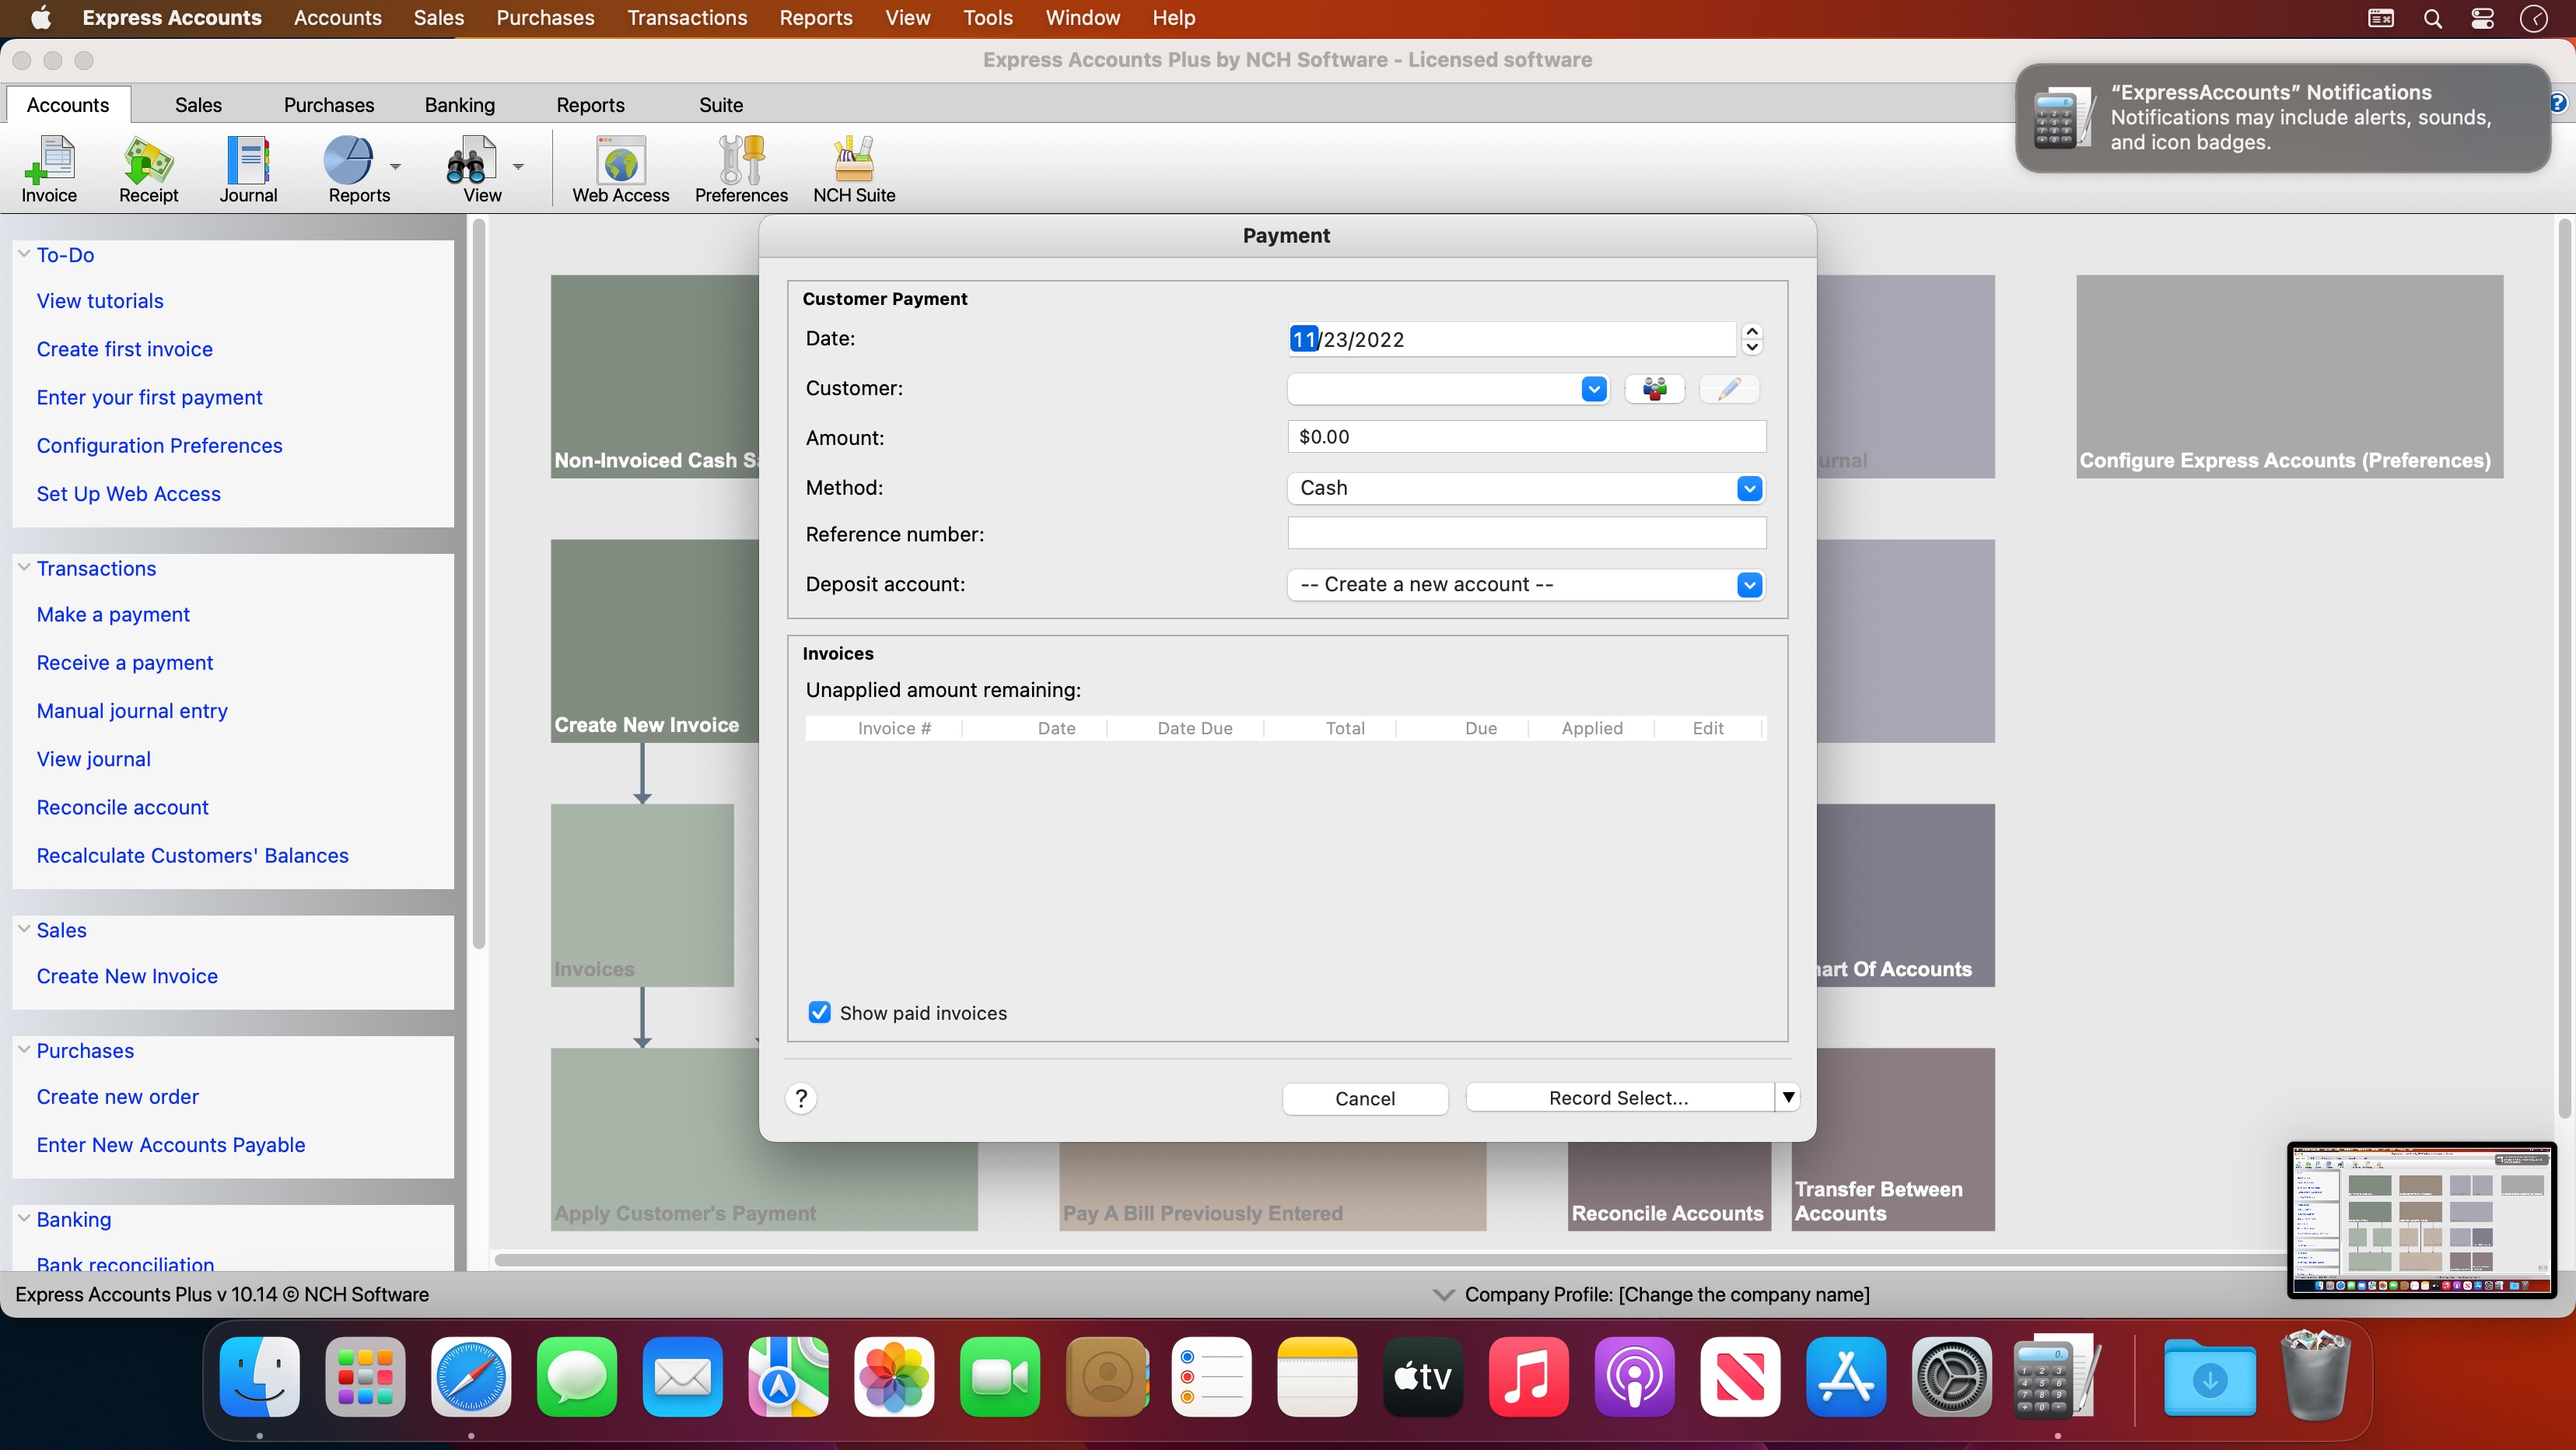Viewport: 2576px width, 1450px height.
Task: Collapse the Purchases sidebar section
Action: (x=24, y=1049)
